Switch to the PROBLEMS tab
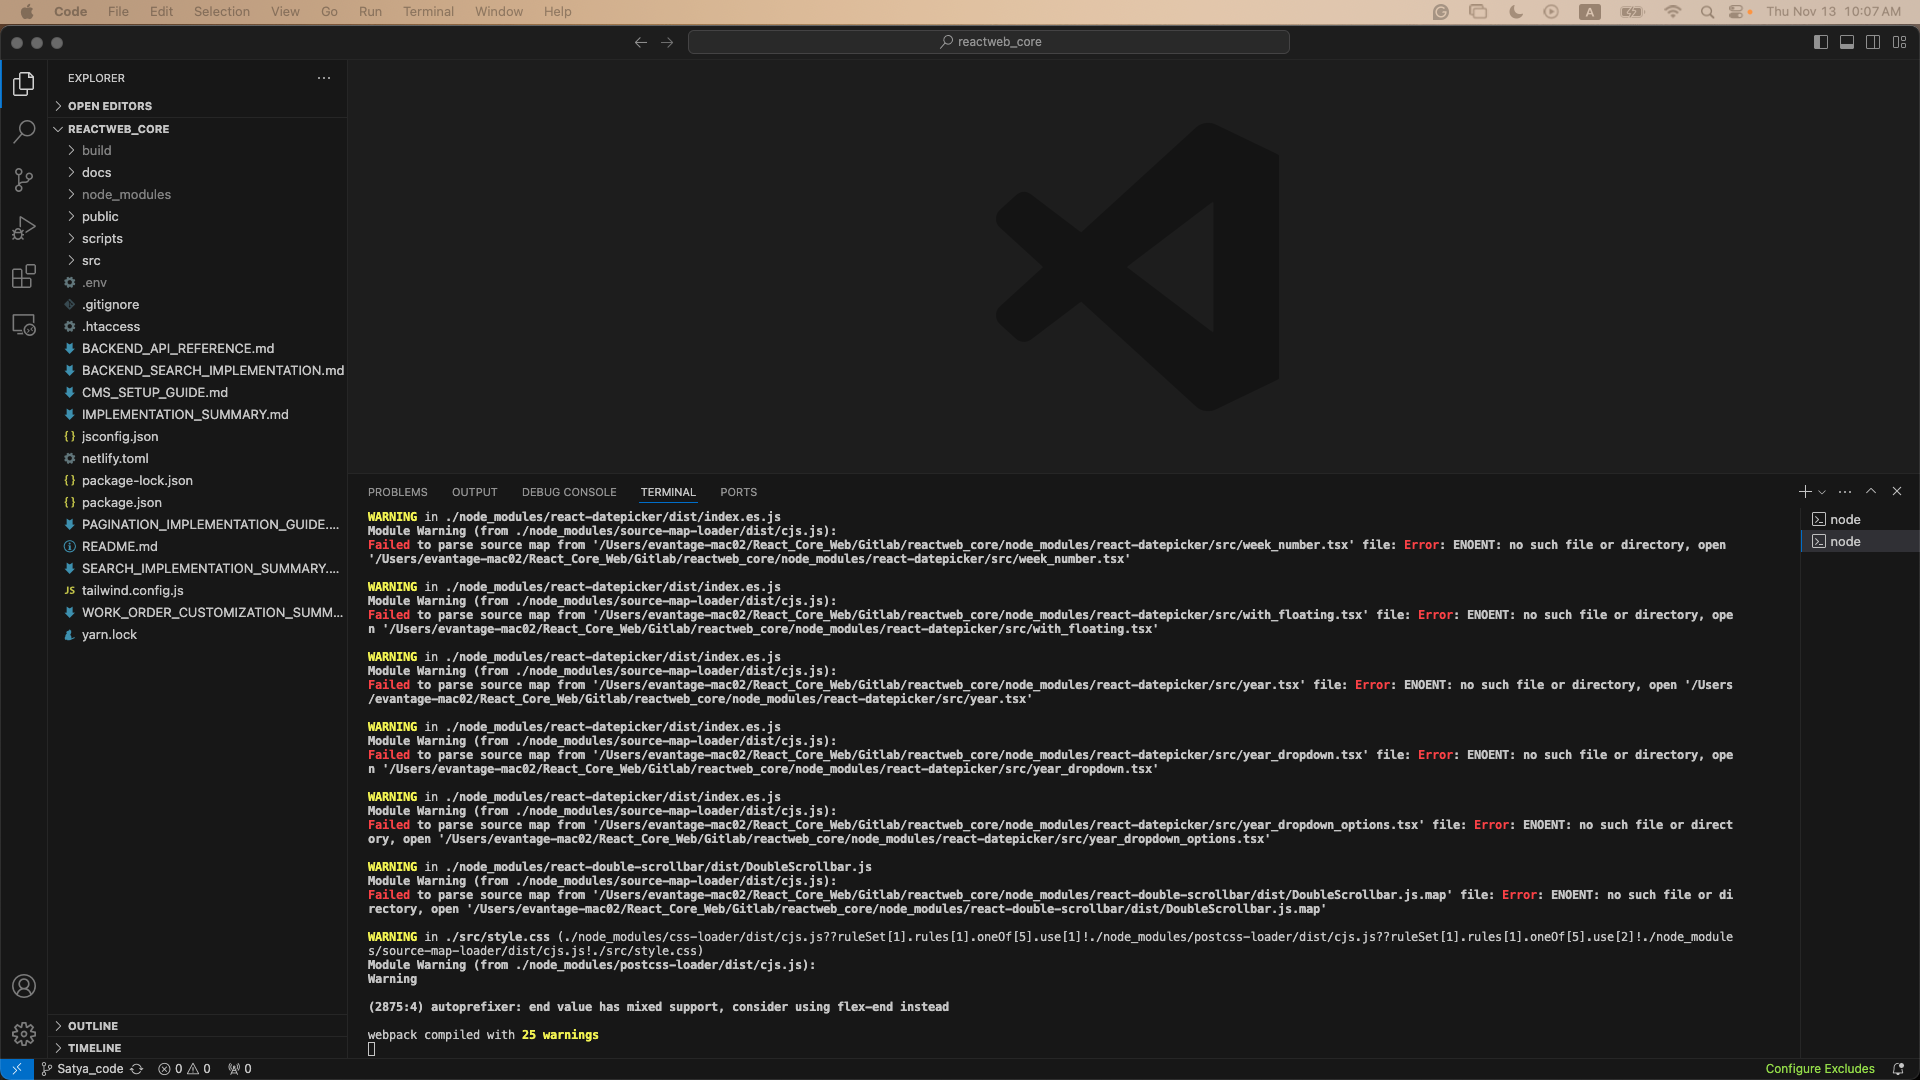 pyautogui.click(x=397, y=492)
